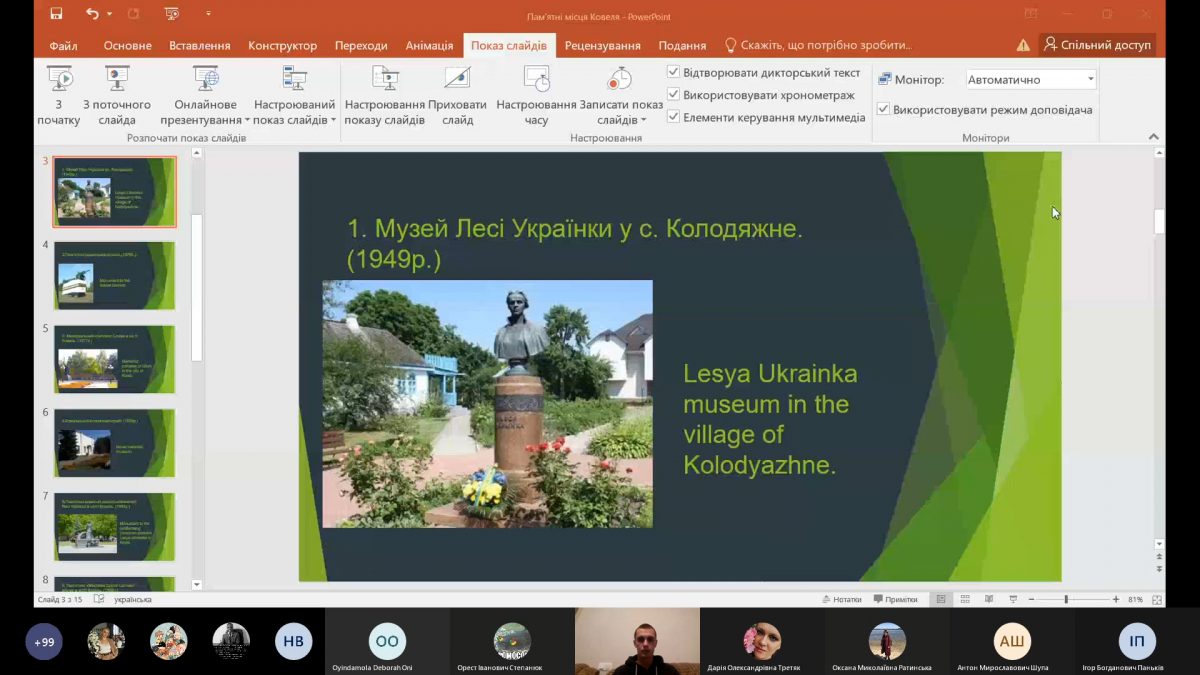Open the Нотатки notes pane button
The height and width of the screenshot is (675, 1200).
(x=841, y=599)
